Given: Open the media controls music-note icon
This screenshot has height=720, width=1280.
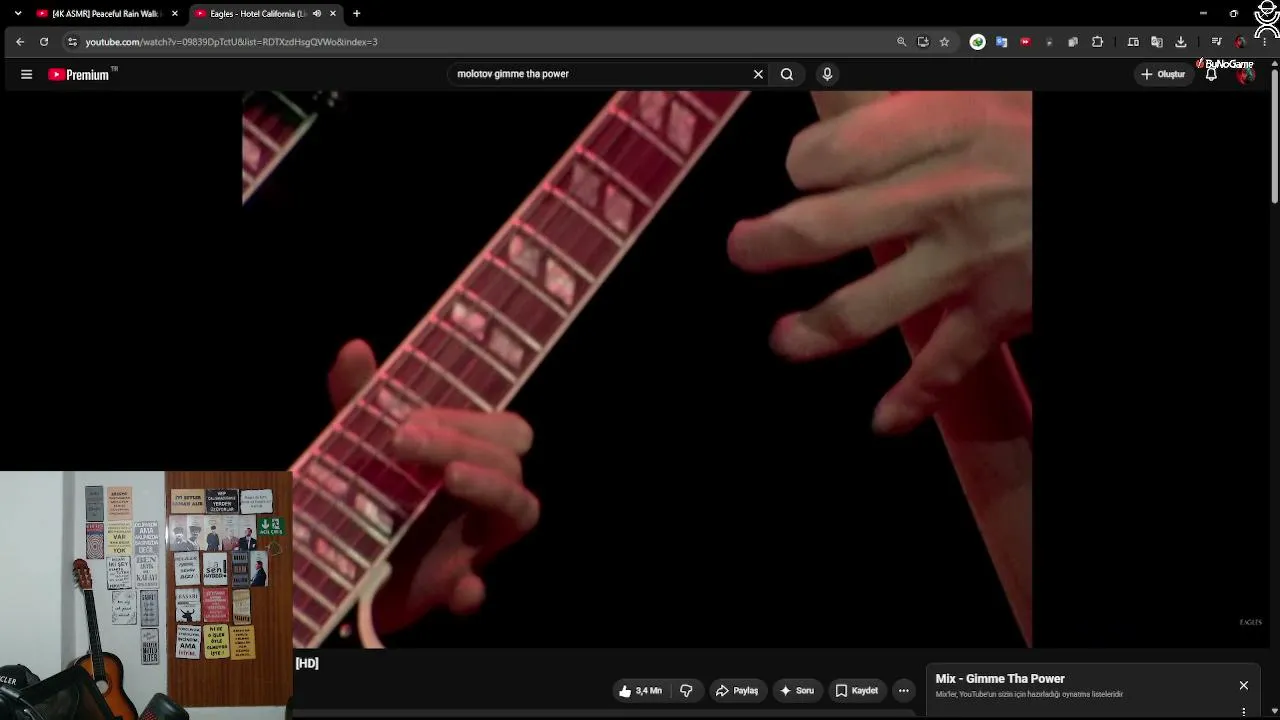Looking at the screenshot, I should [x=1216, y=42].
